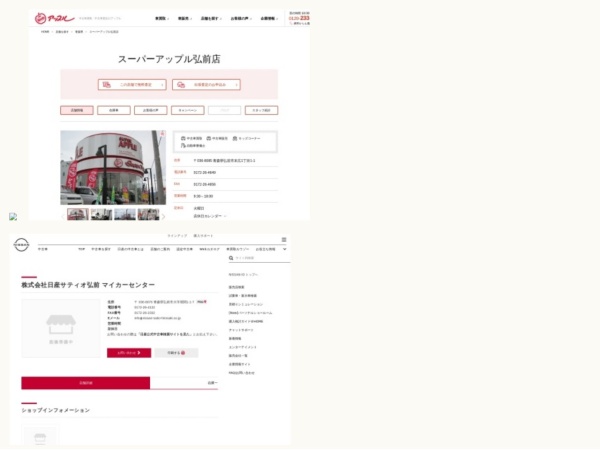
Task: Click the car icon on the free appraisal button
Action: pyautogui.click(x=107, y=85)
